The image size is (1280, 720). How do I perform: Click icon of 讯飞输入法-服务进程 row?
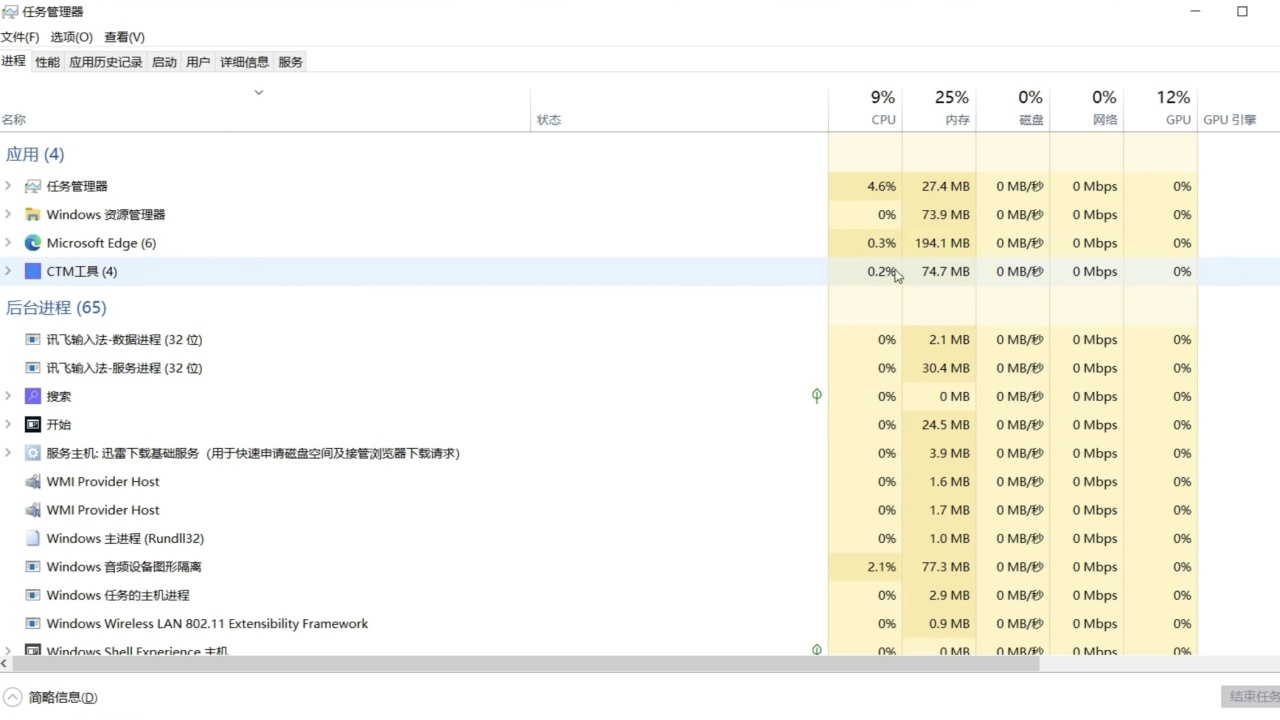33,368
